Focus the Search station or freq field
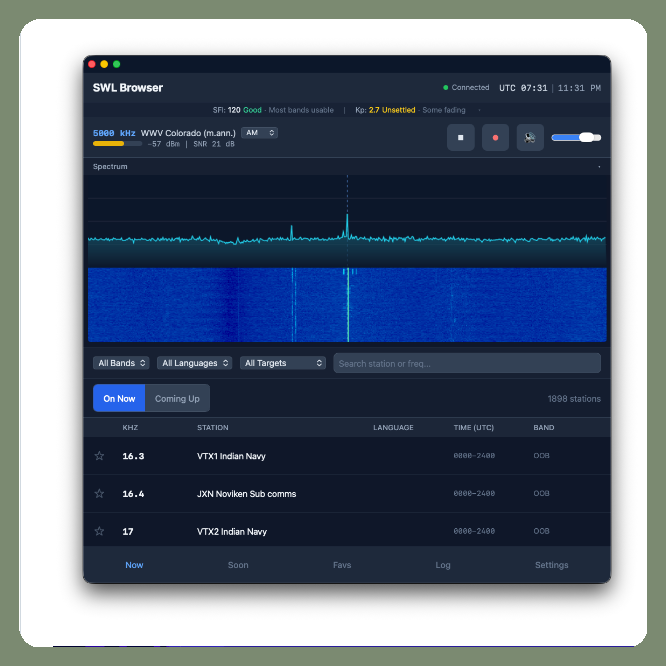Image resolution: width=666 pixels, height=666 pixels. coord(467,363)
